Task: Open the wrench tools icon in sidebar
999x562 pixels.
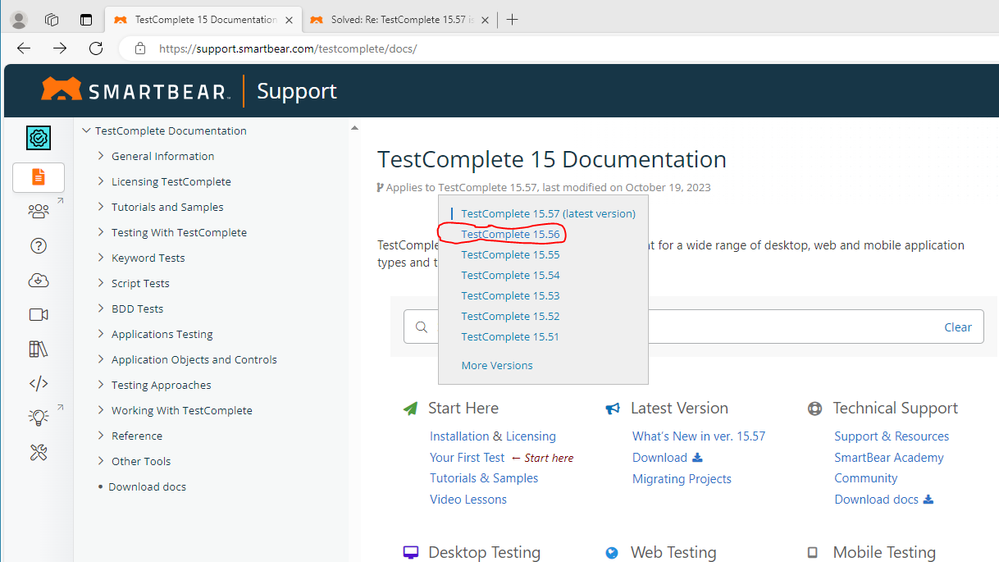Action: pos(38,452)
